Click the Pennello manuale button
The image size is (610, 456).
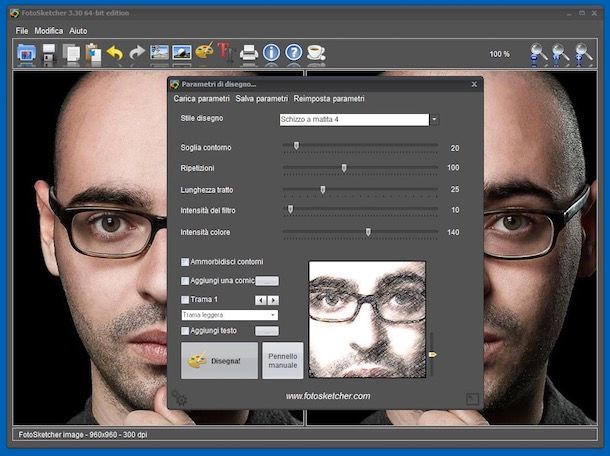(x=283, y=360)
